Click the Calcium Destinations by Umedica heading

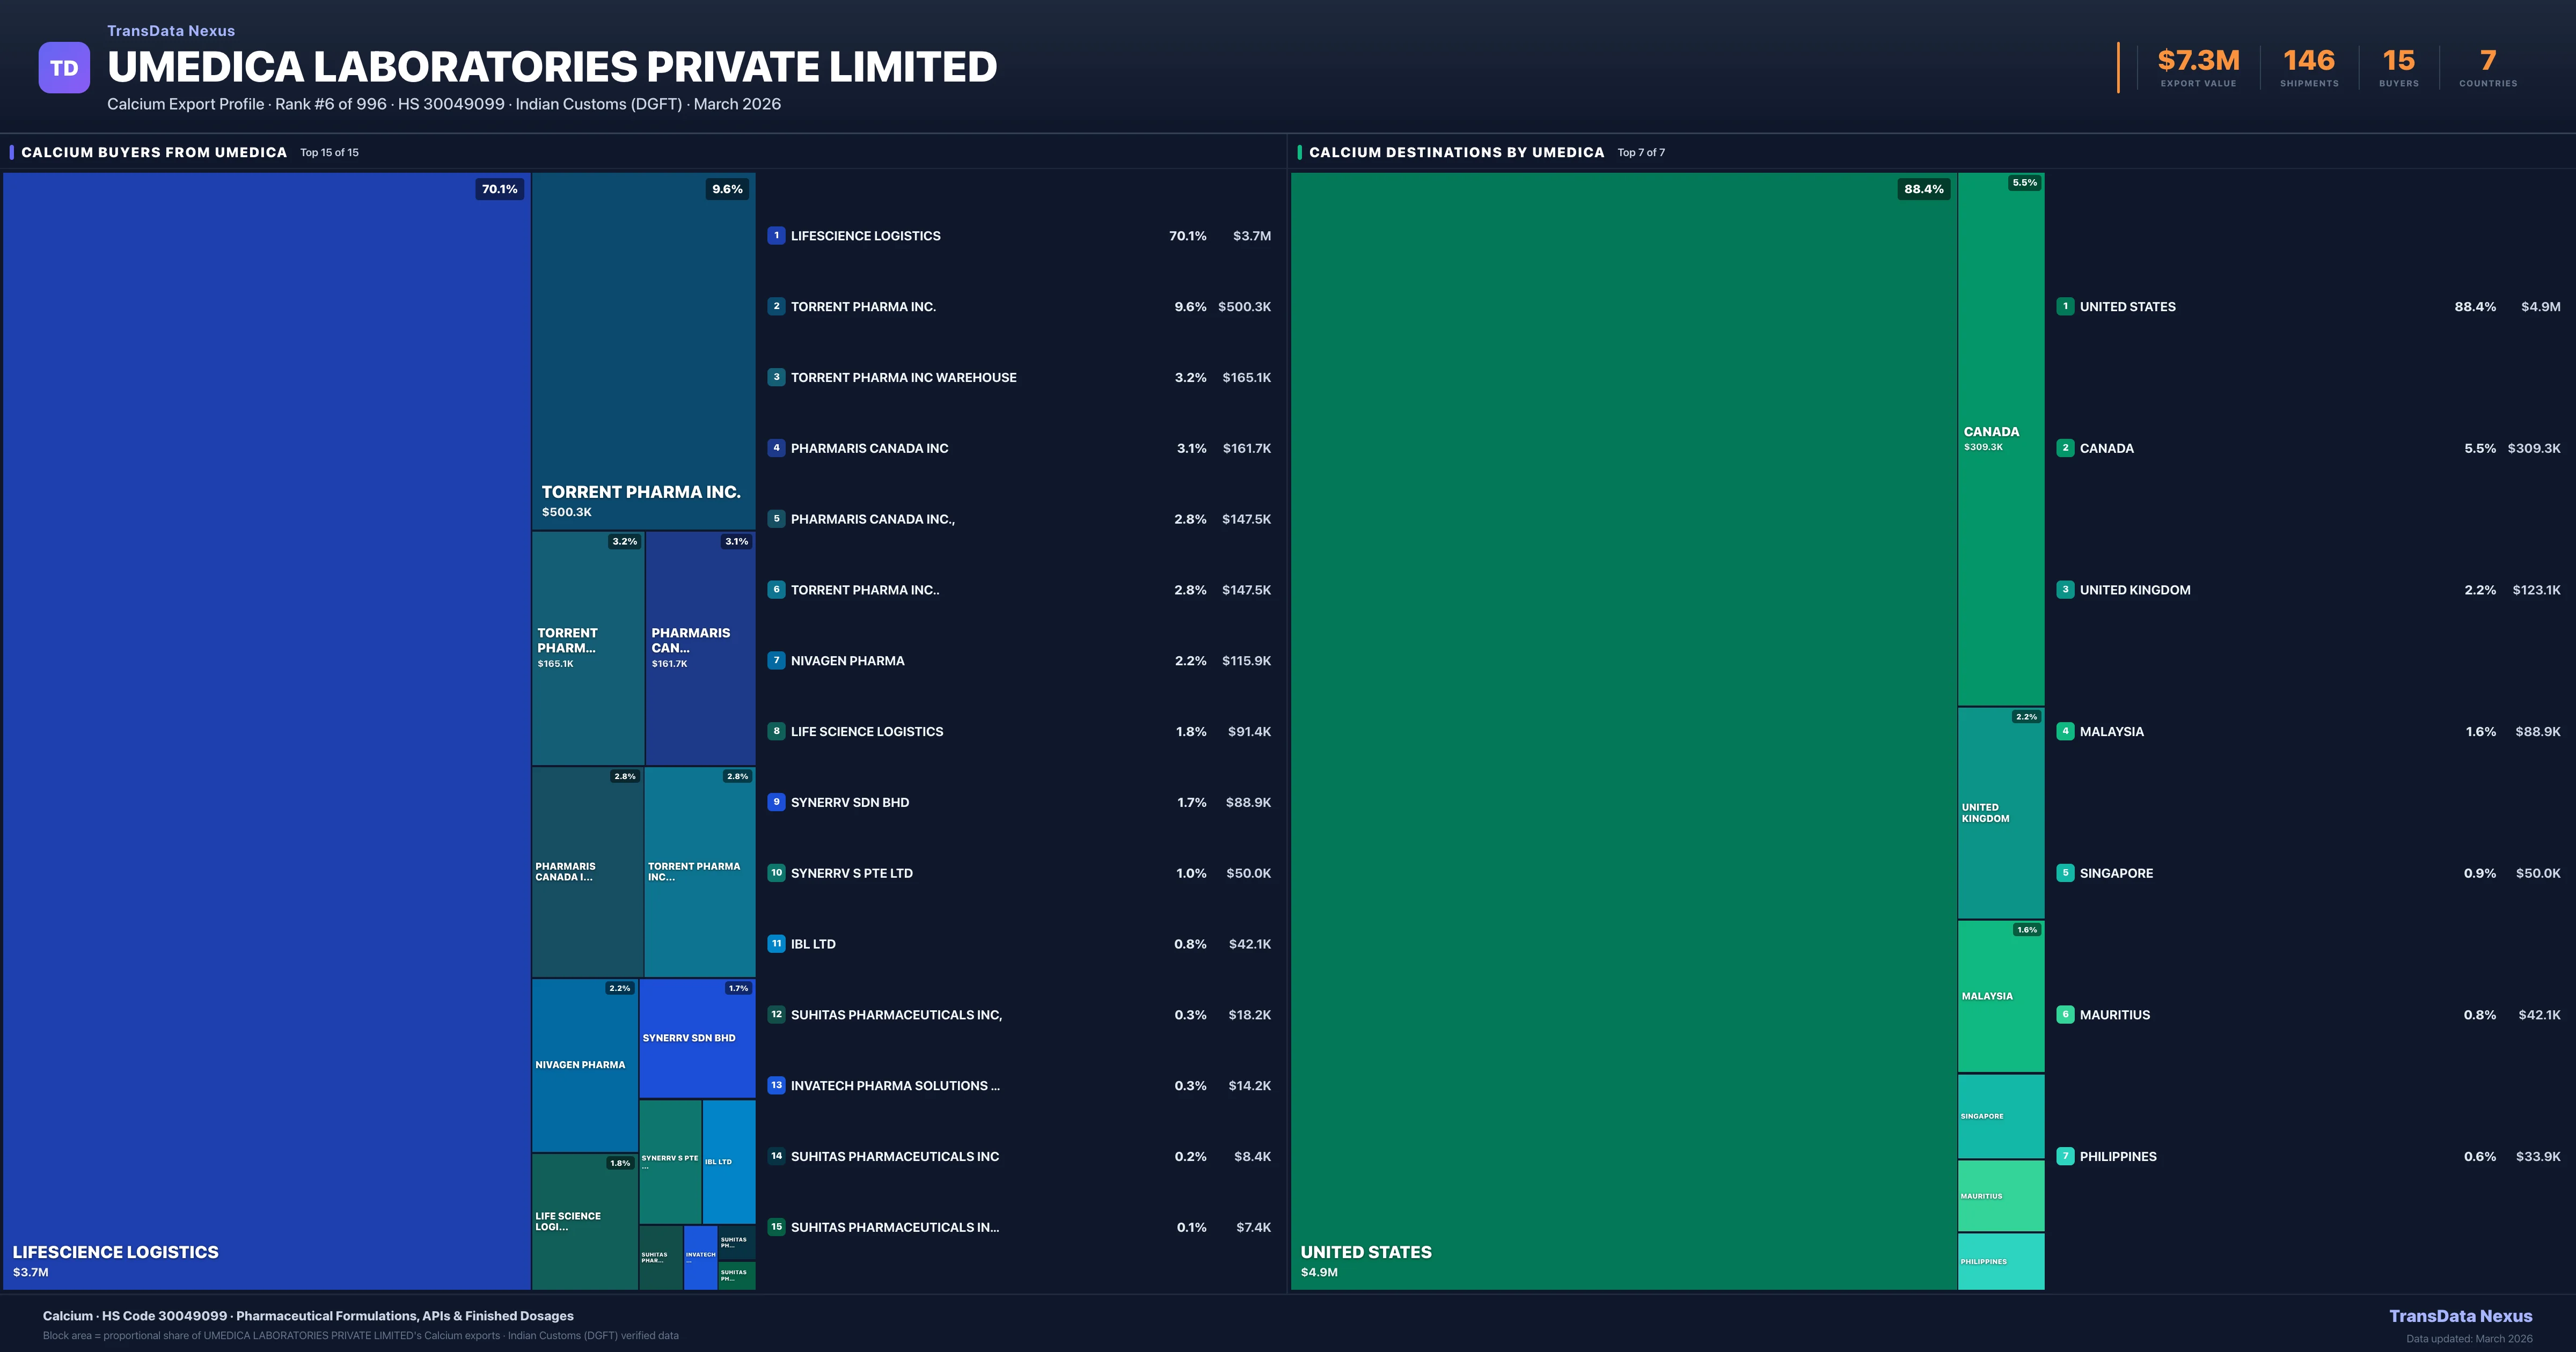(1456, 152)
